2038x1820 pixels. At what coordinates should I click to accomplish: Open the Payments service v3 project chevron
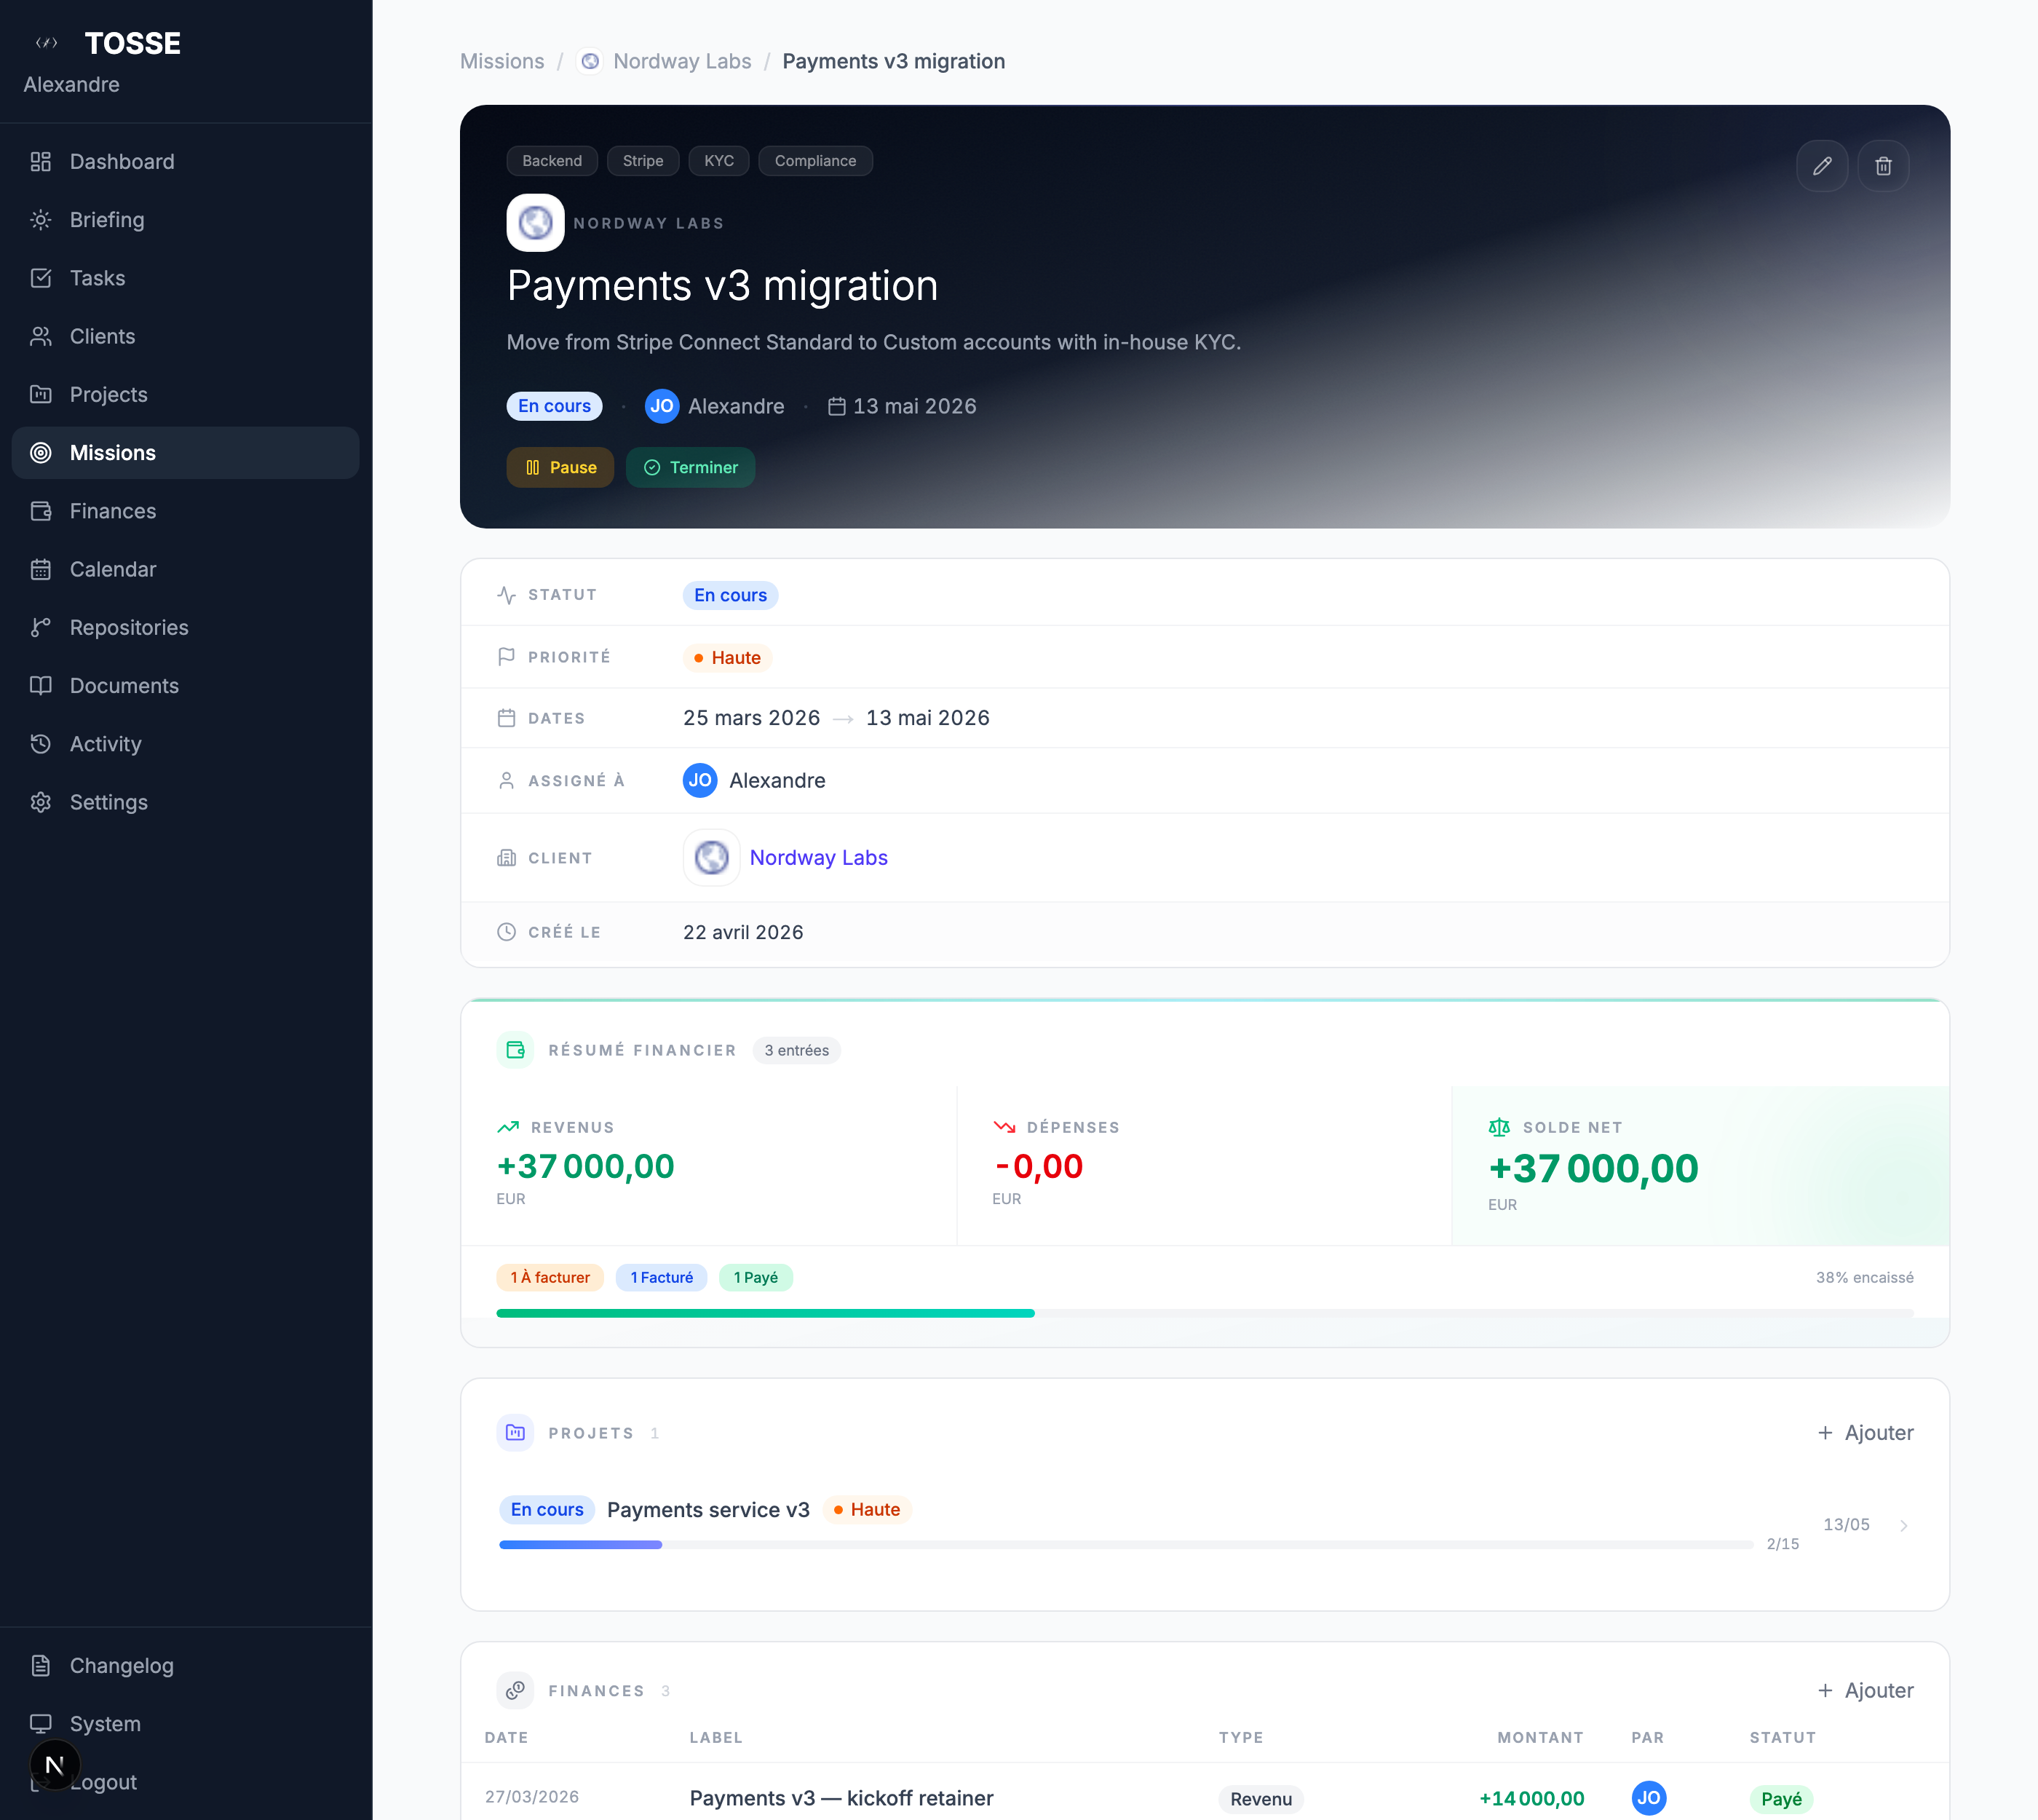click(1903, 1525)
